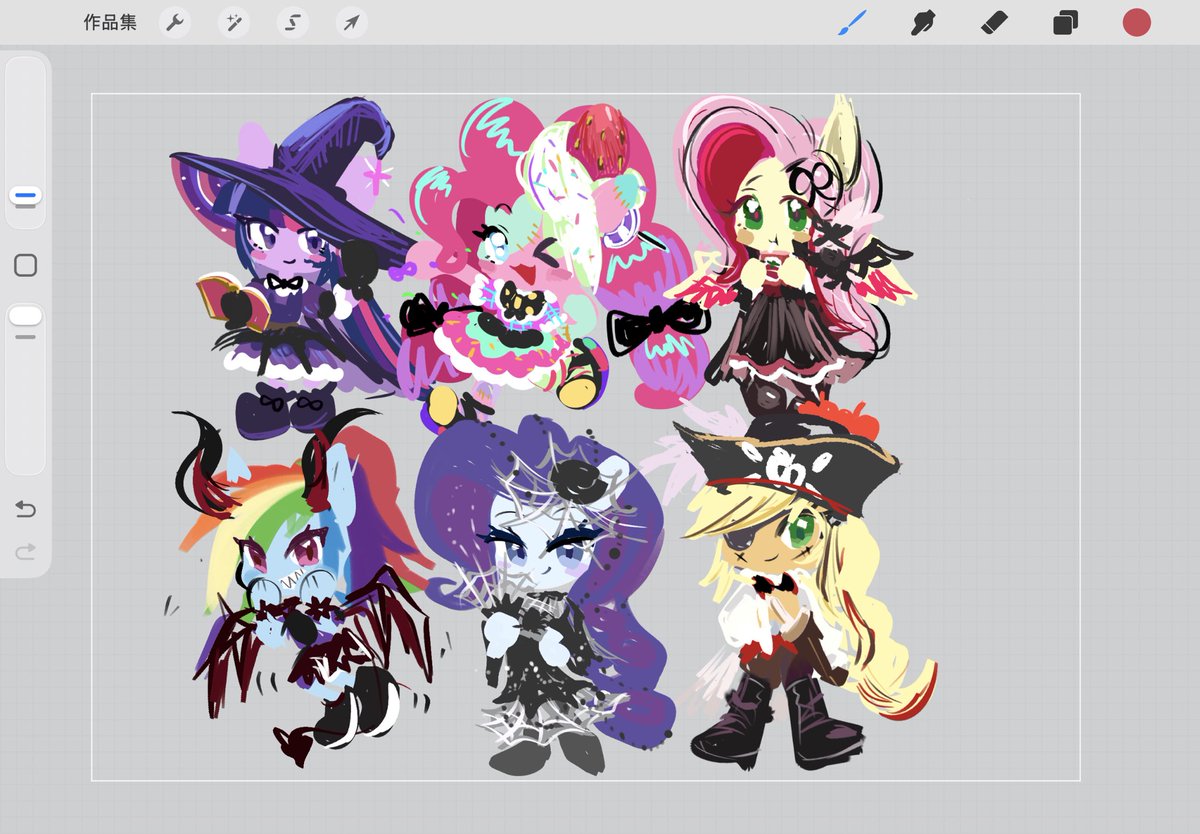Open the Layers panel
The width and height of the screenshot is (1200, 834).
[1065, 22]
